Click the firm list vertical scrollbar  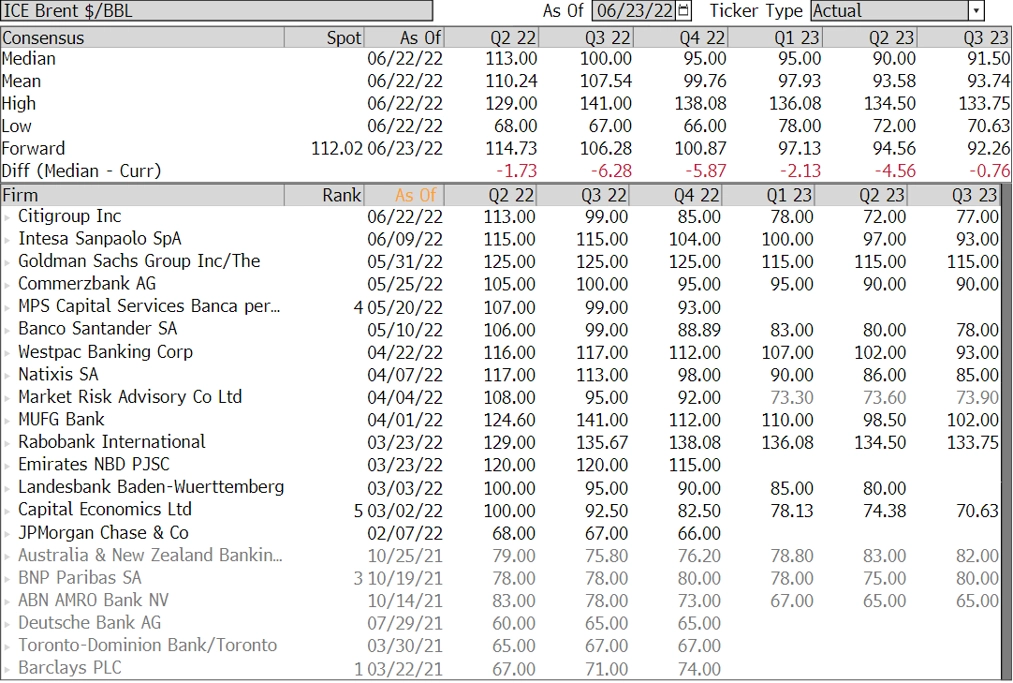pos(1006,432)
